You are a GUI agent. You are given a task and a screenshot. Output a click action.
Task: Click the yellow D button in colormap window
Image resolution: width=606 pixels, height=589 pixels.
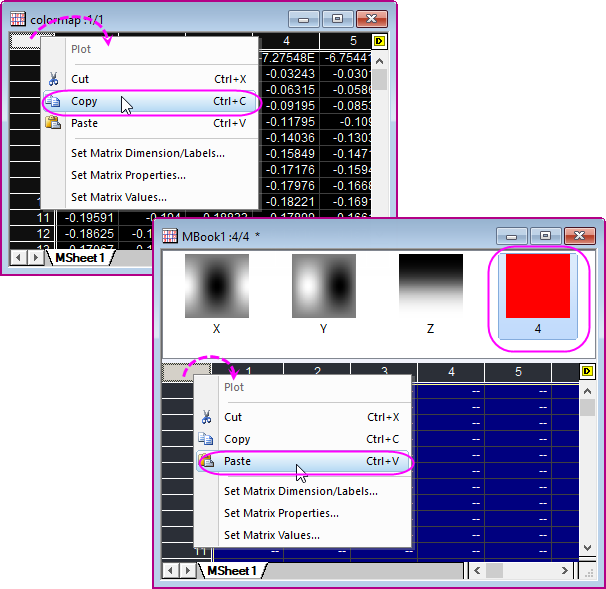(379, 41)
